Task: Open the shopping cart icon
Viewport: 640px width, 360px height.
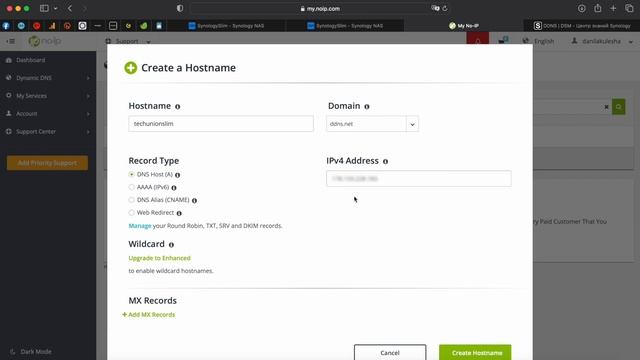Action: (503, 41)
